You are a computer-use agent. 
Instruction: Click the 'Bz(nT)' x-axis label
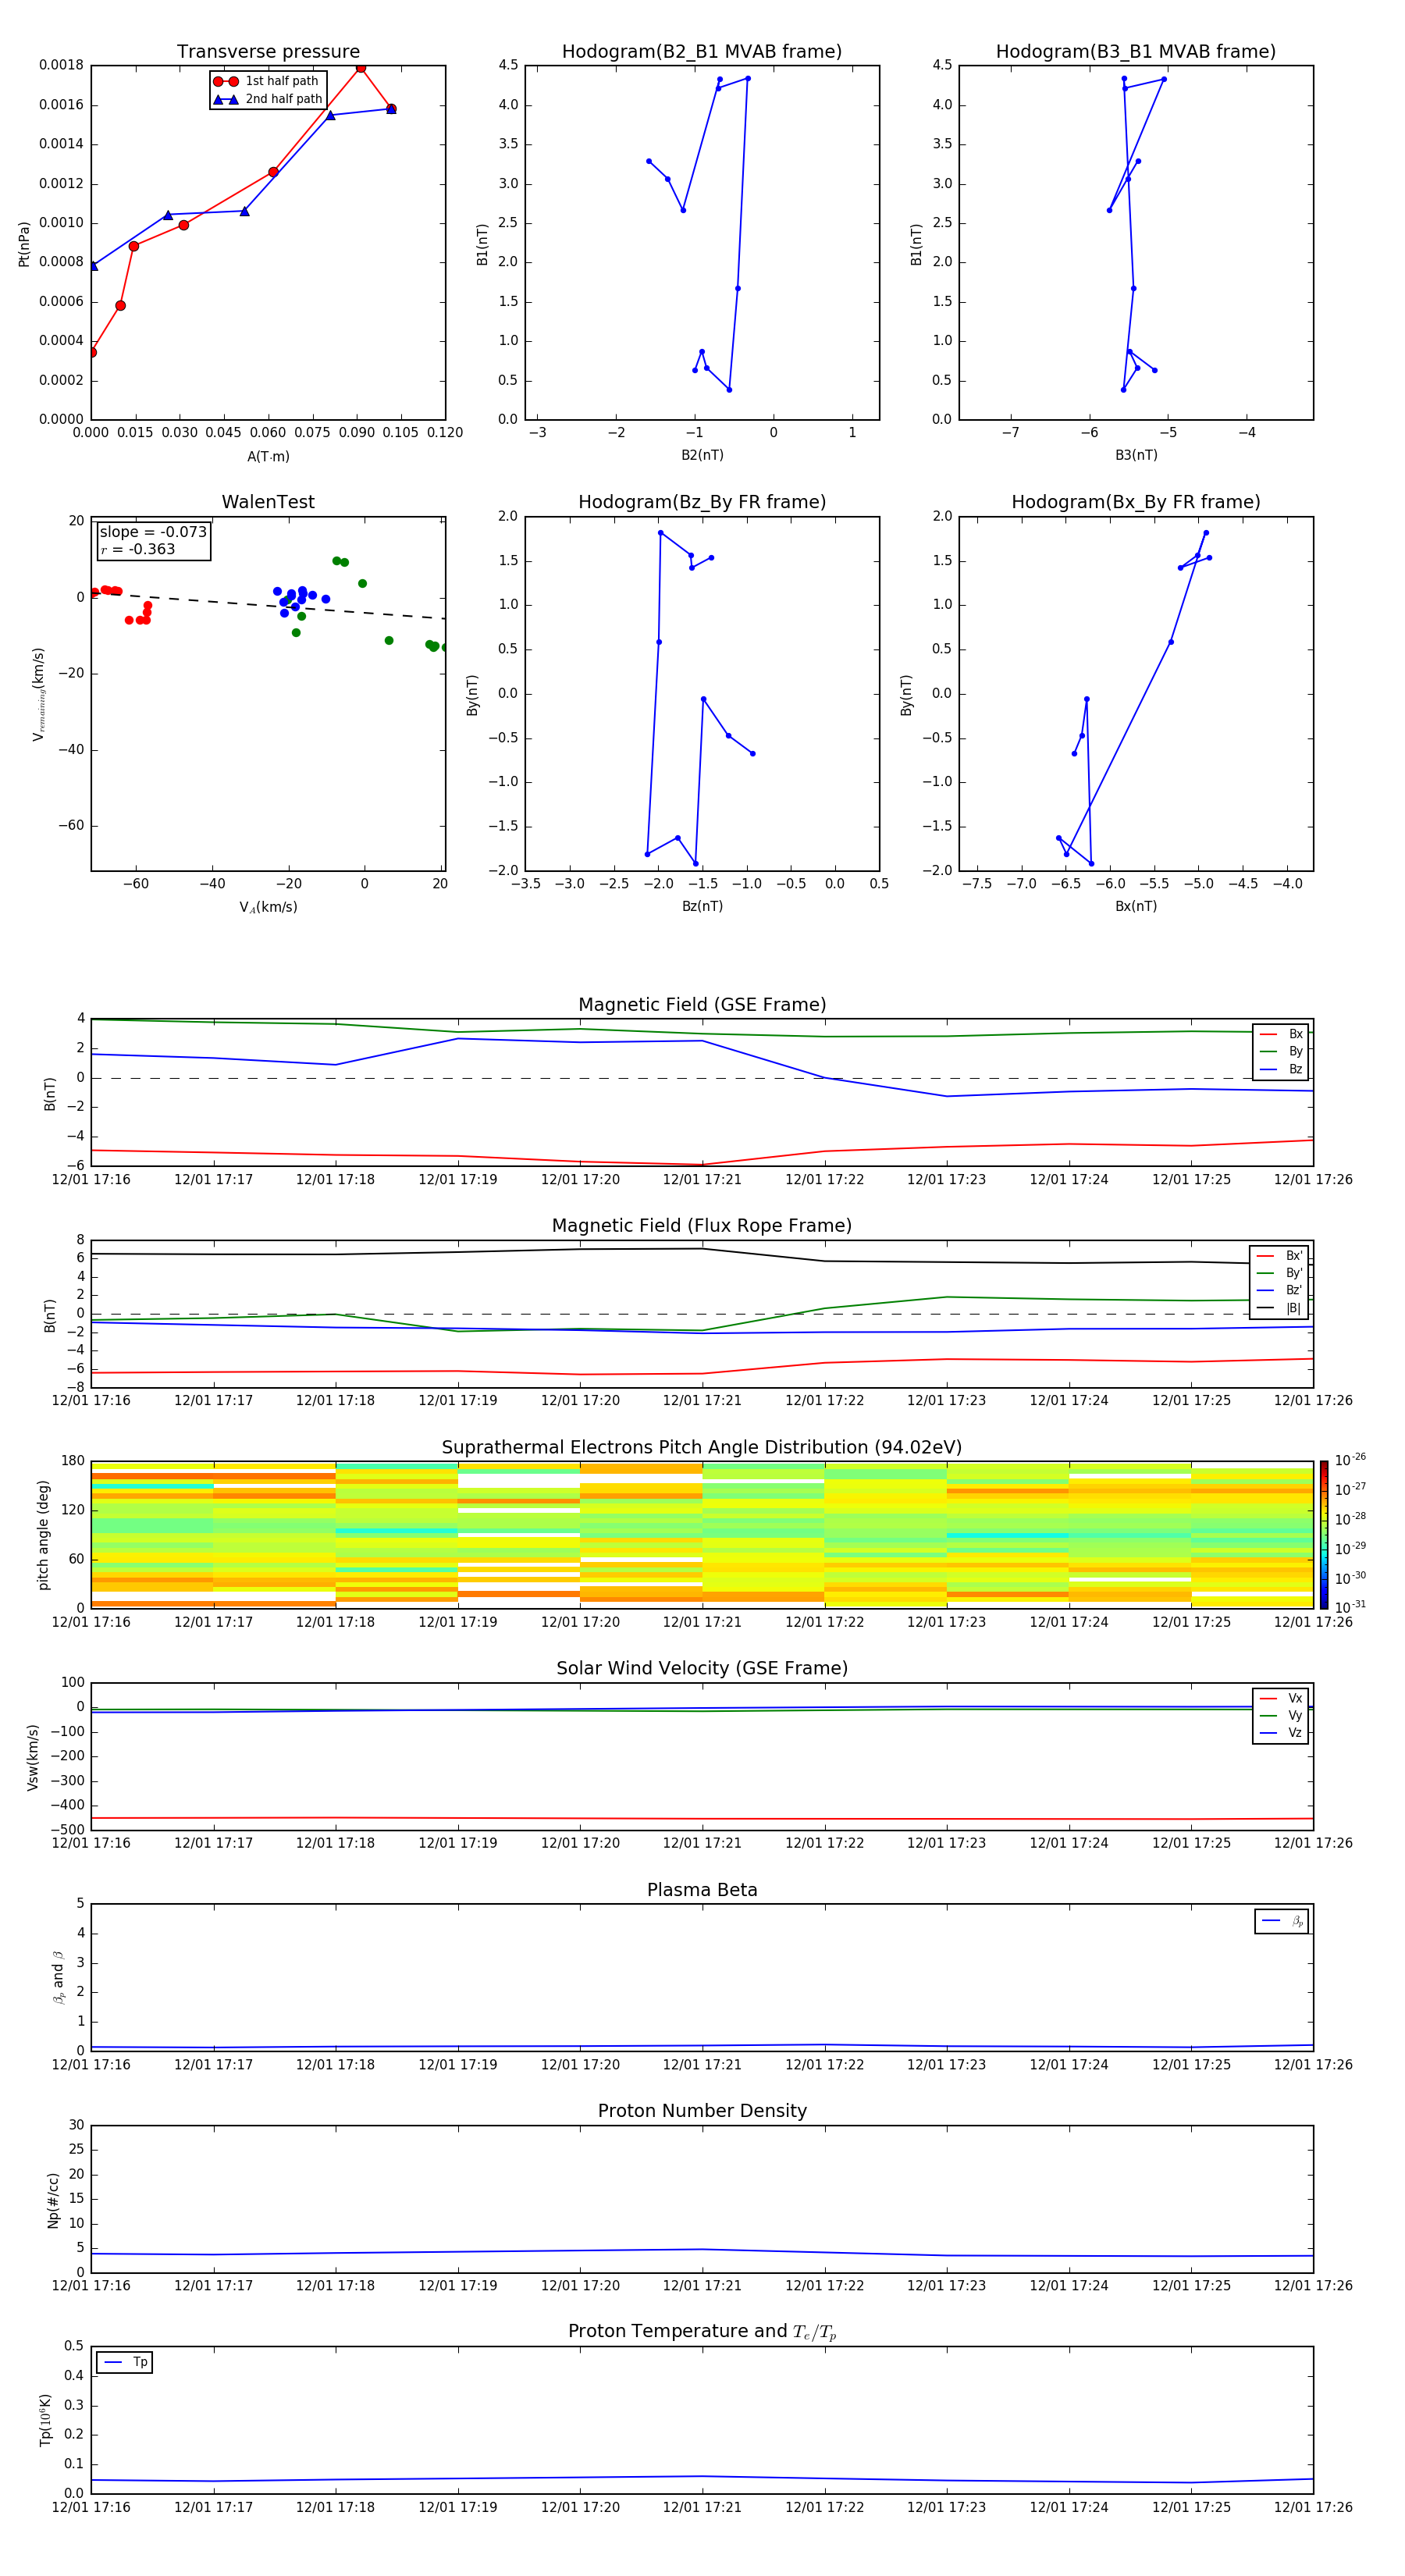tap(702, 906)
